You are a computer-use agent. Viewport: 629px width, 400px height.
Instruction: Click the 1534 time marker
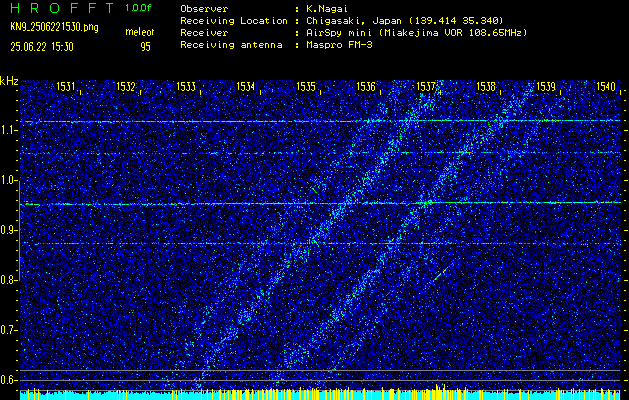pyautogui.click(x=246, y=86)
